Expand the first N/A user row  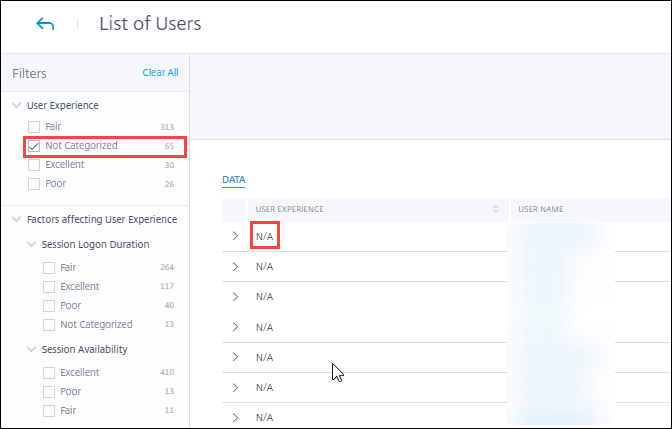pos(235,236)
